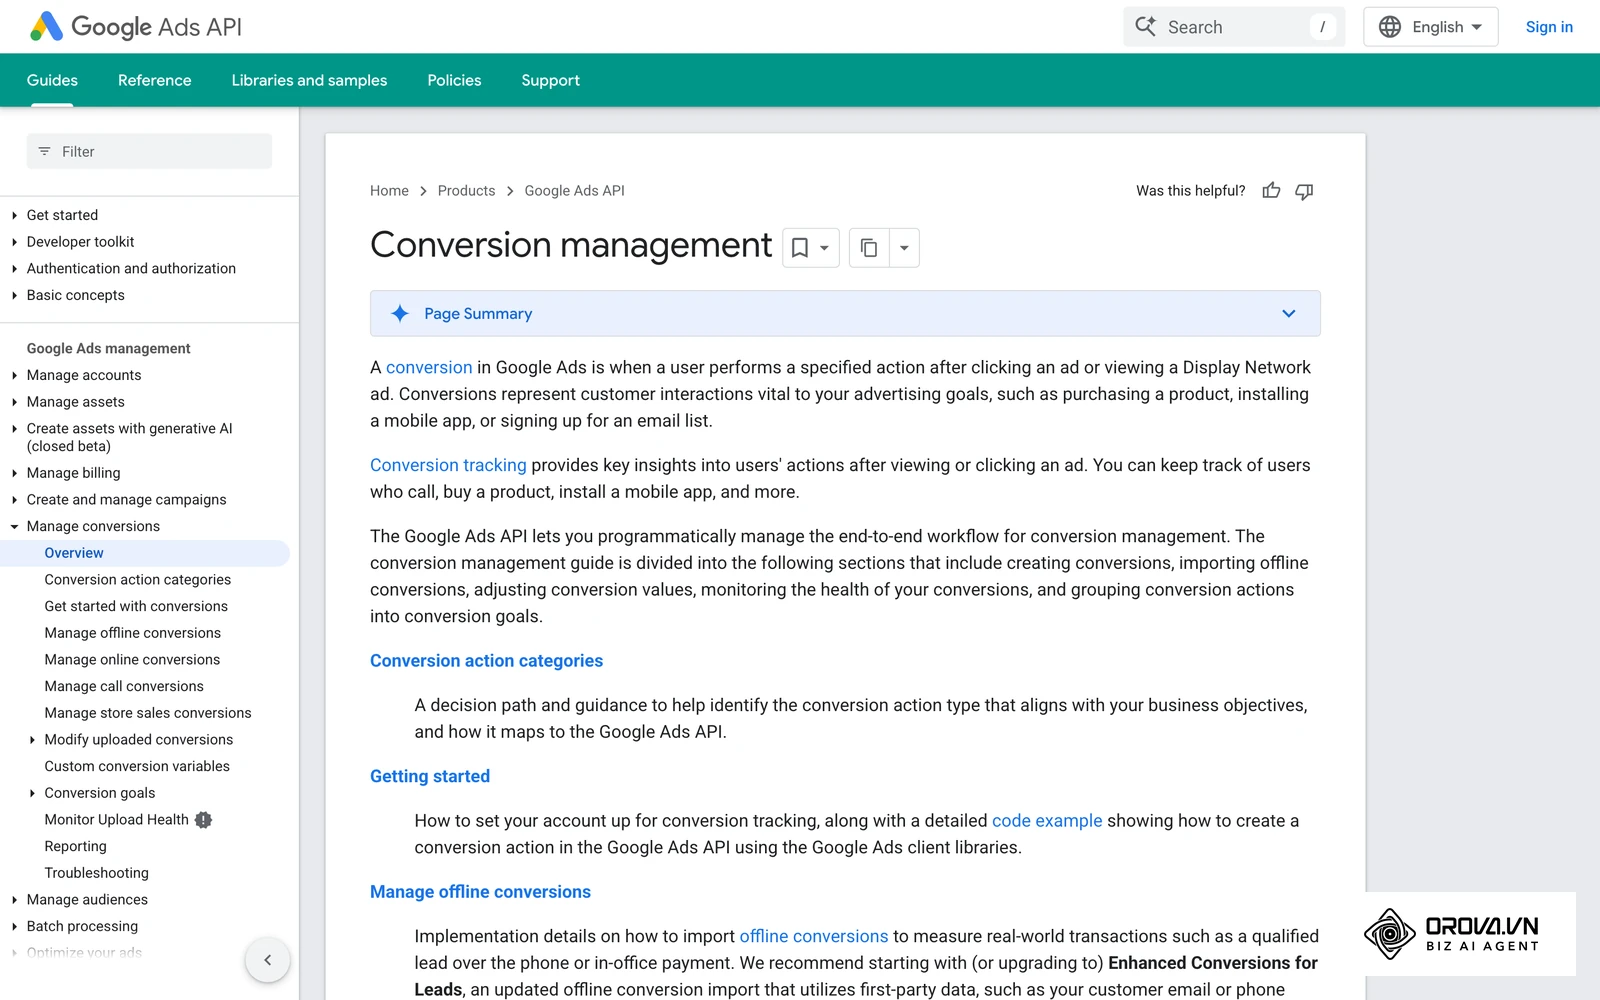Select Troubleshooting in sidebar

(96, 873)
